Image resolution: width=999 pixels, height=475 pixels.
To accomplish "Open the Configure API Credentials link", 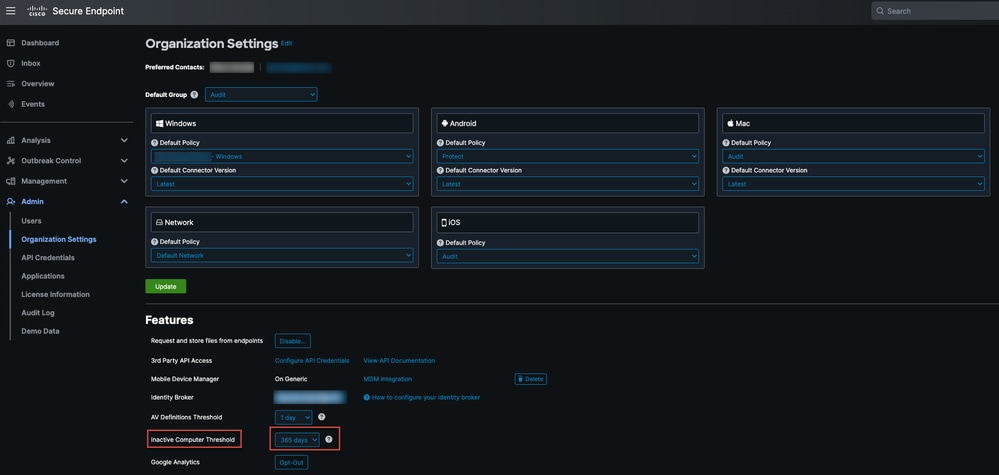I will click(312, 360).
